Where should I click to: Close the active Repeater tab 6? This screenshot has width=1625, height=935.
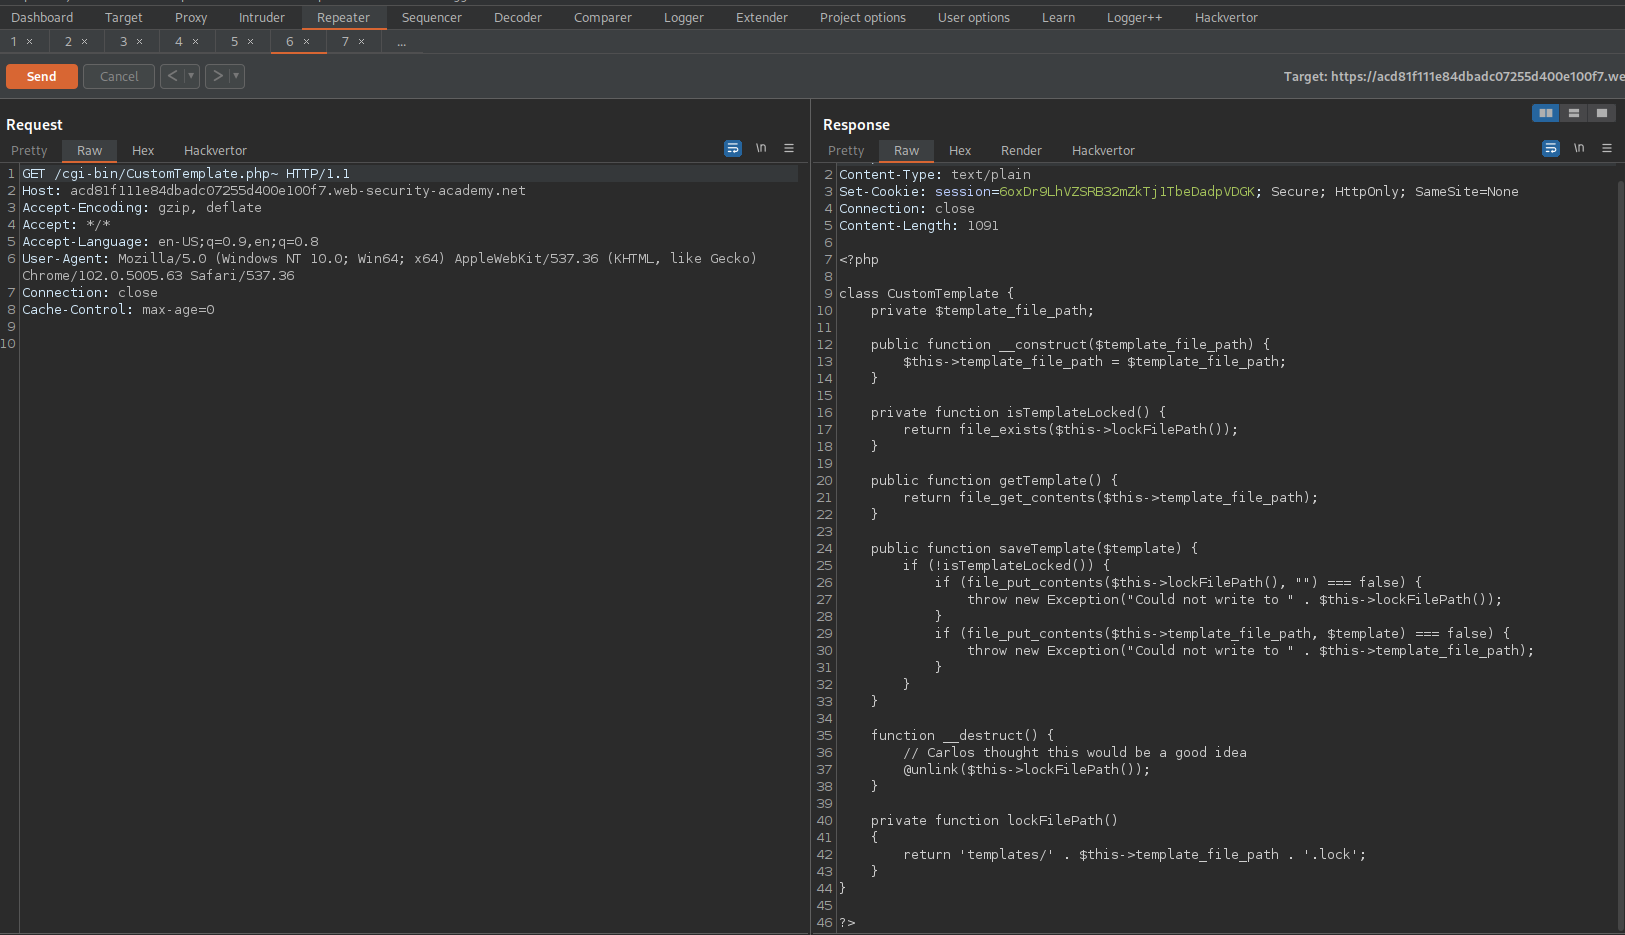[307, 42]
